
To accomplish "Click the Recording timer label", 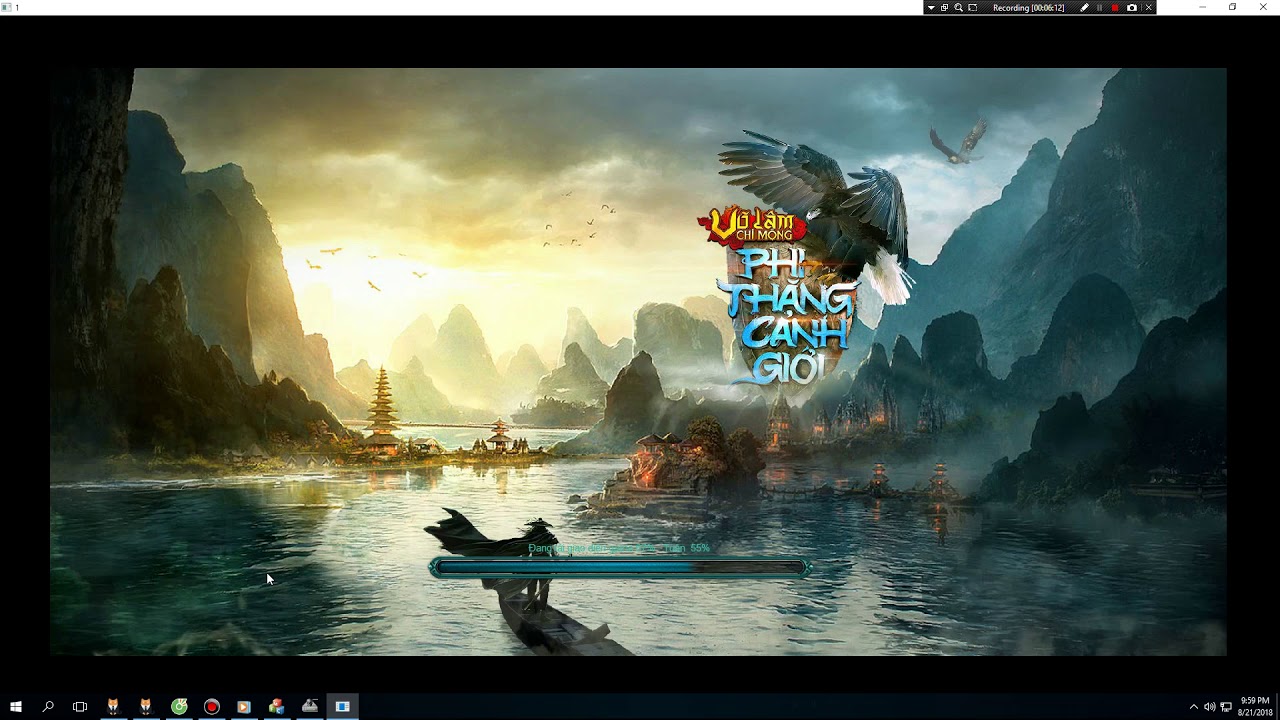I will pos(1028,7).
